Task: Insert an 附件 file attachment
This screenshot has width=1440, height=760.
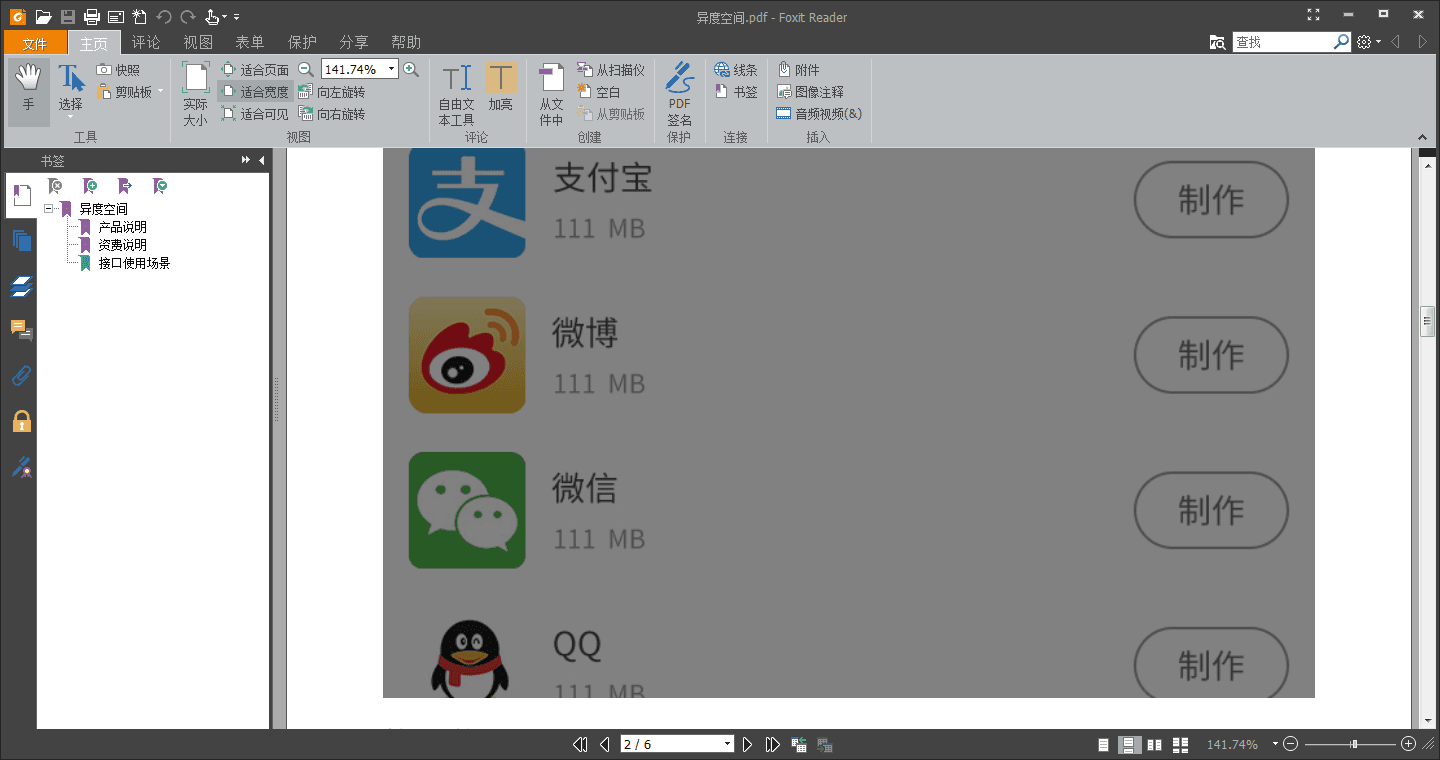Action: [x=798, y=70]
